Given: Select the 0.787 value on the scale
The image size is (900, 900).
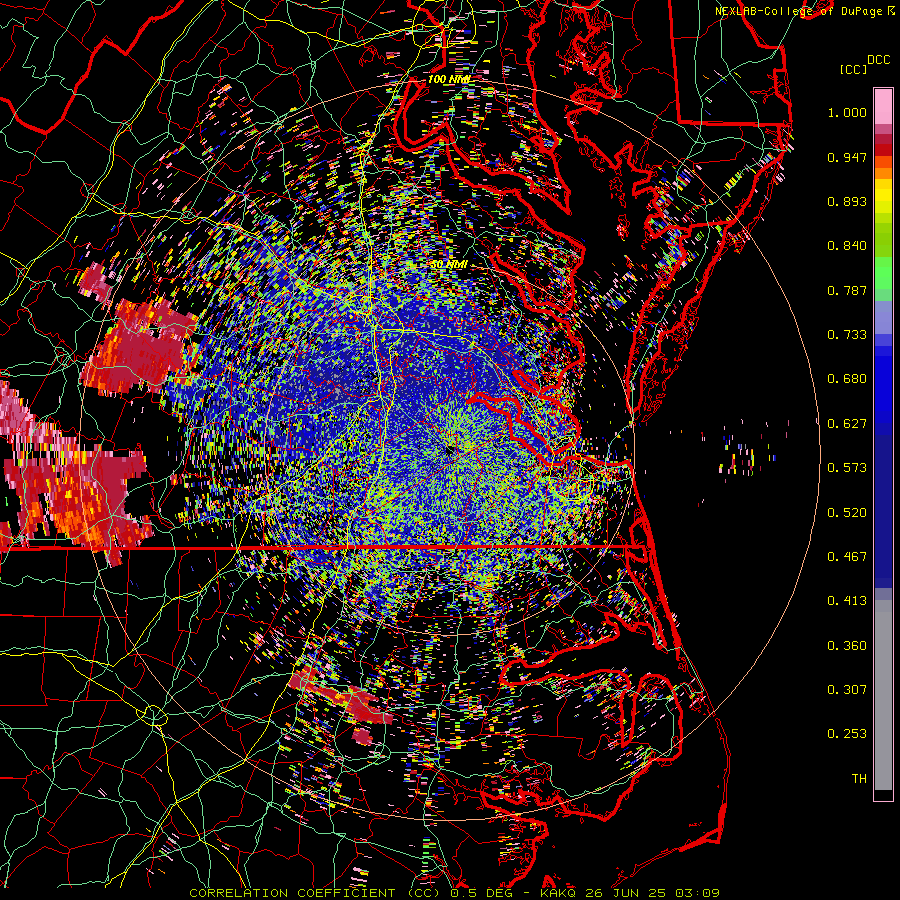Looking at the screenshot, I should [x=847, y=290].
